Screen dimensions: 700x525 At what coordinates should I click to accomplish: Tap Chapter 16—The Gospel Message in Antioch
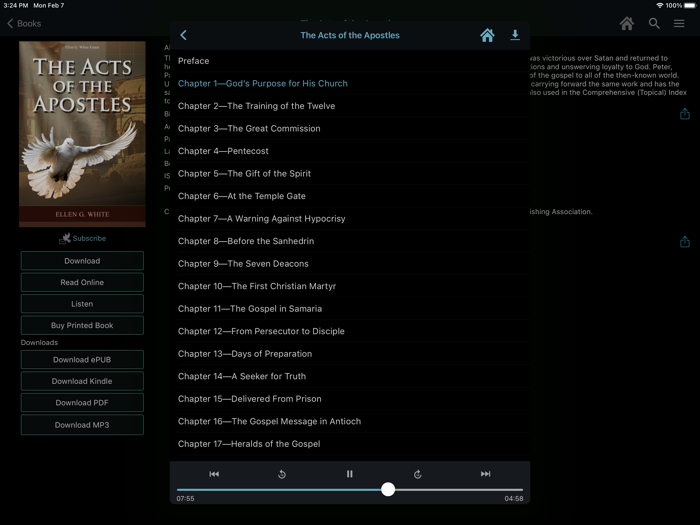pyautogui.click(x=350, y=421)
